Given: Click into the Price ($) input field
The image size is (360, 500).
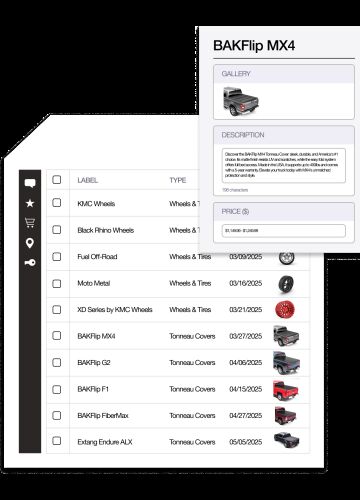Looking at the screenshot, I should (x=284, y=231).
